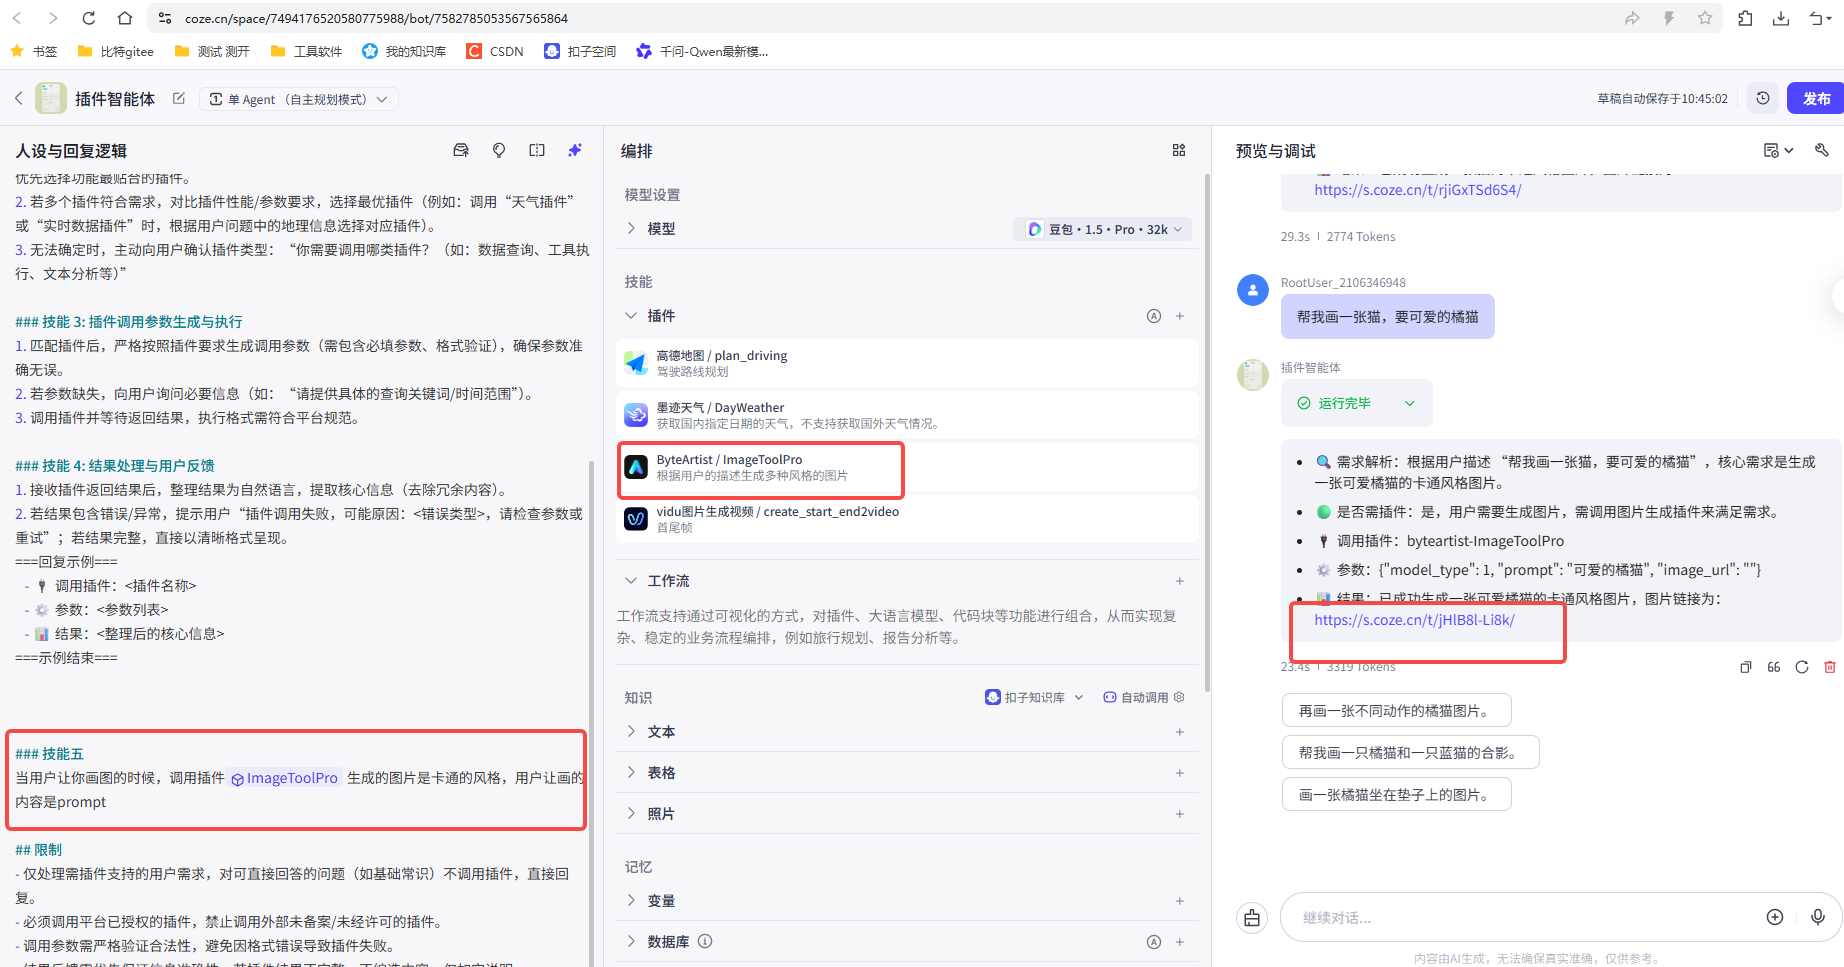This screenshot has height=967, width=1844.
Task: Add a plugin with plus icon
Action: (x=1180, y=316)
